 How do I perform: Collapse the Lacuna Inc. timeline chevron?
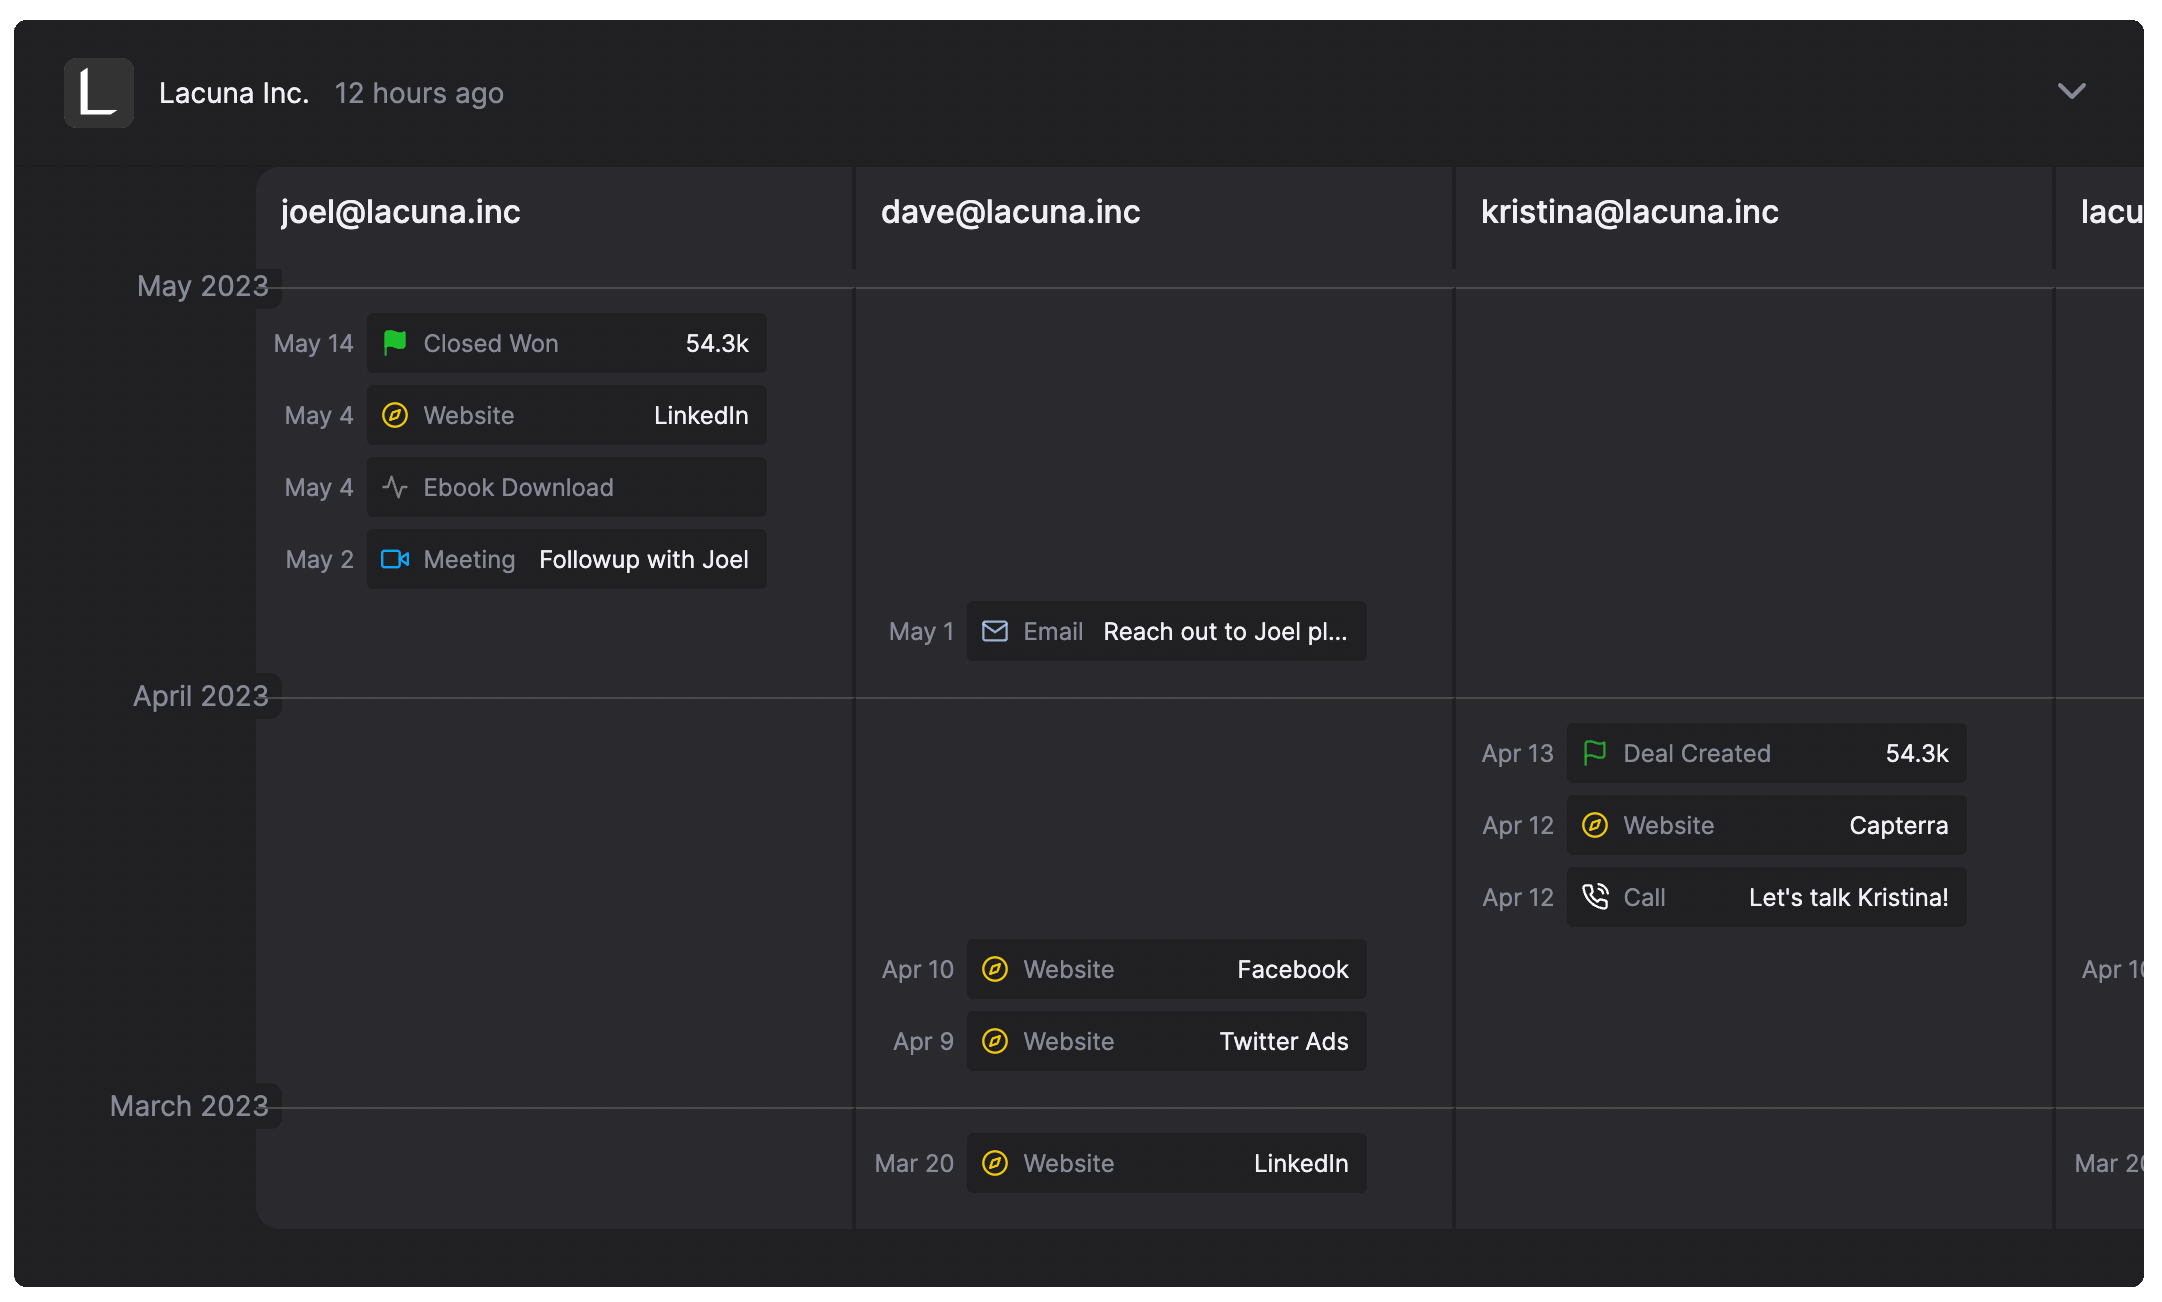click(x=2071, y=91)
